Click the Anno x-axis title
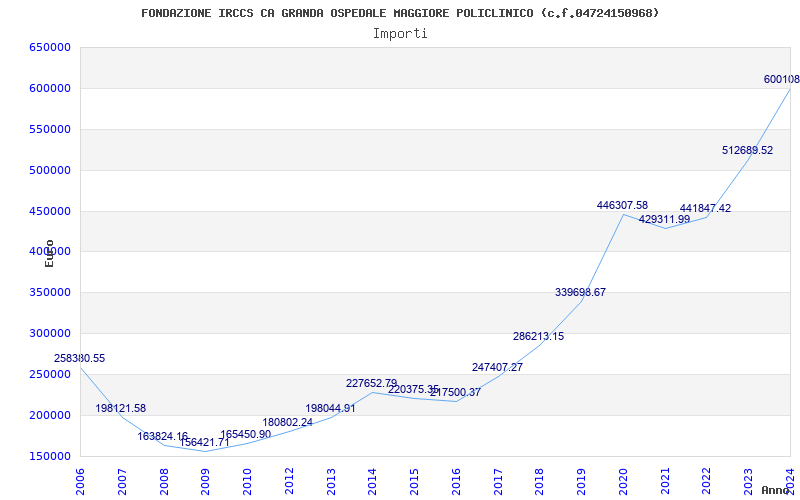This screenshot has height=500, width=800. coord(774,490)
